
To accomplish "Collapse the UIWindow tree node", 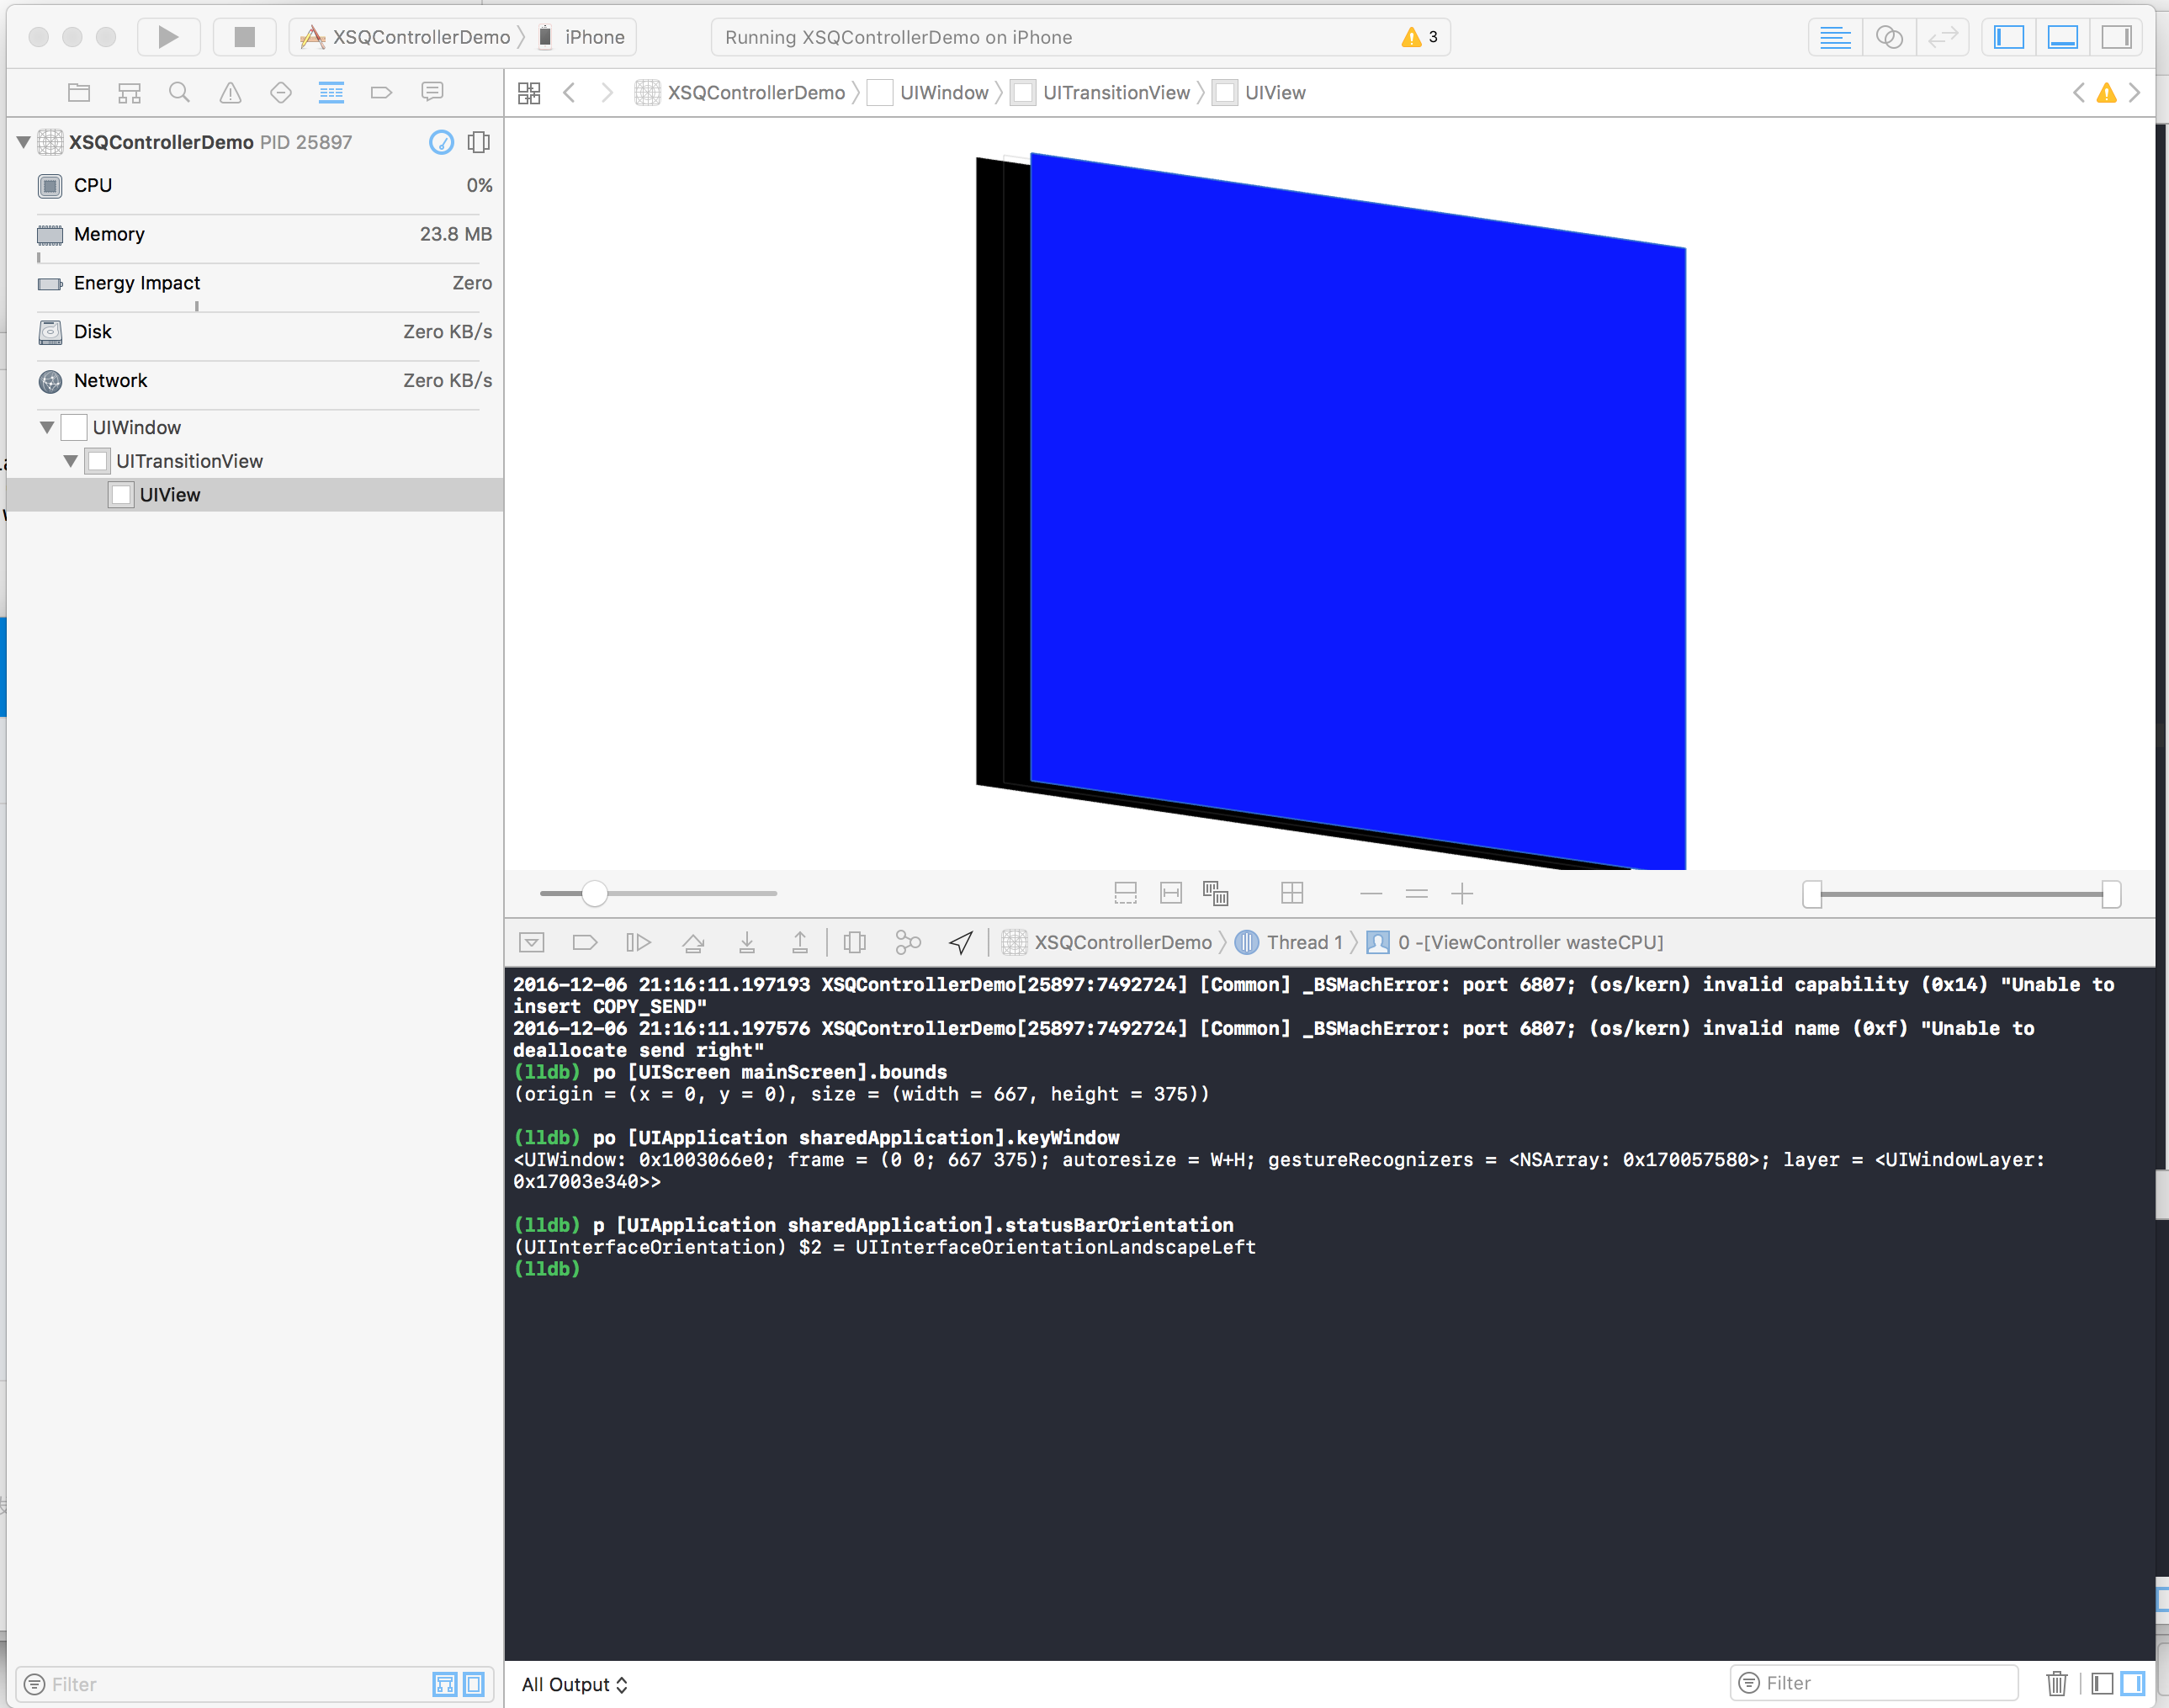I will point(47,428).
